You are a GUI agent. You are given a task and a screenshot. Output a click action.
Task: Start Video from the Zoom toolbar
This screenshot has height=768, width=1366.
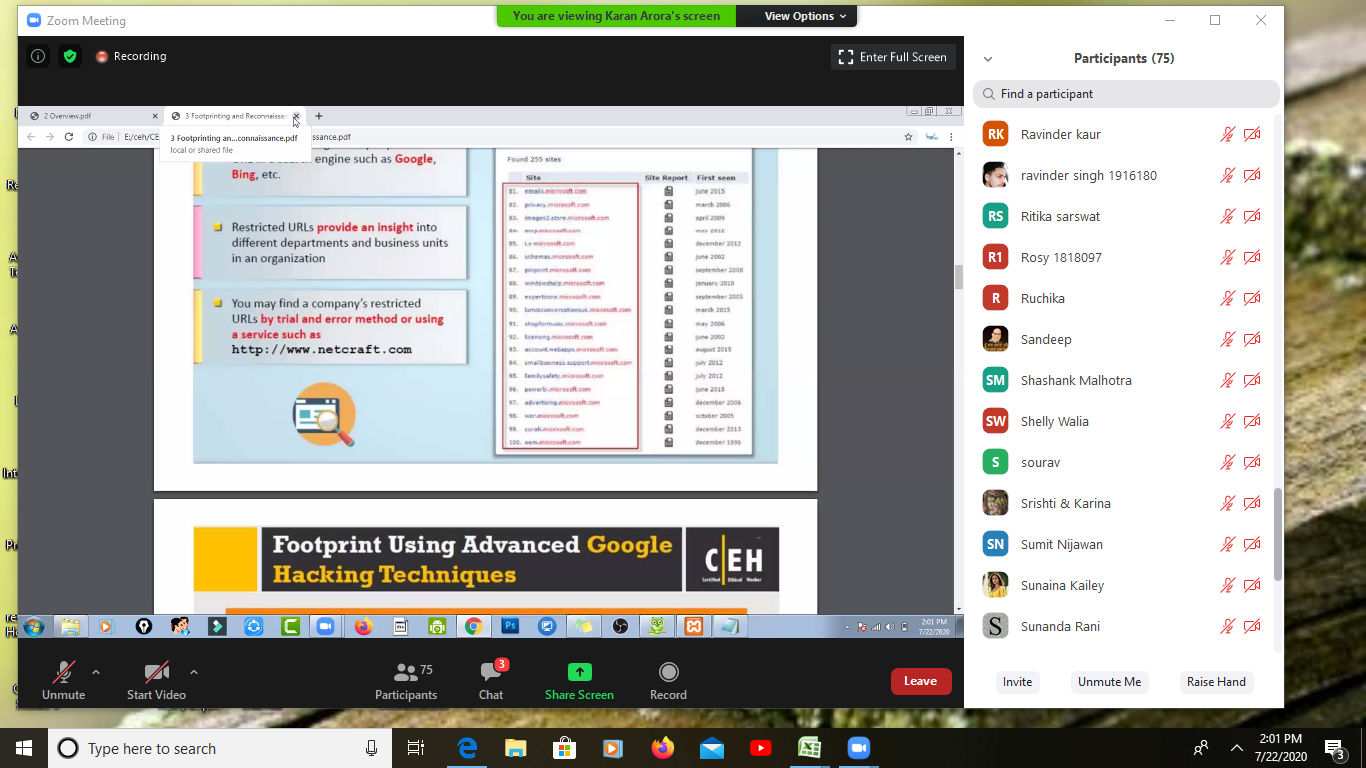[x=156, y=681]
